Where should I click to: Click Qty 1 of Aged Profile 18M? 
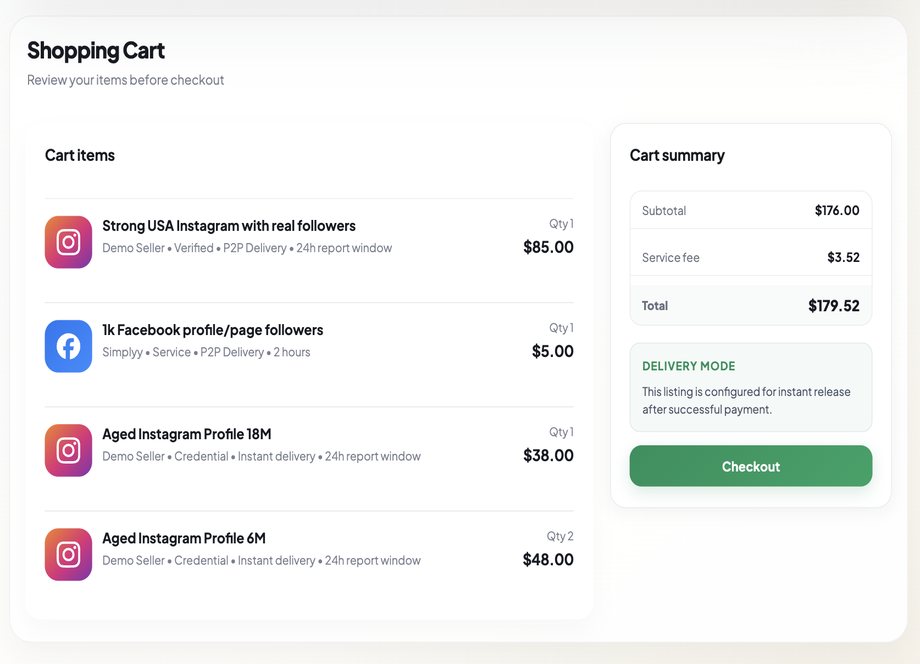point(561,432)
